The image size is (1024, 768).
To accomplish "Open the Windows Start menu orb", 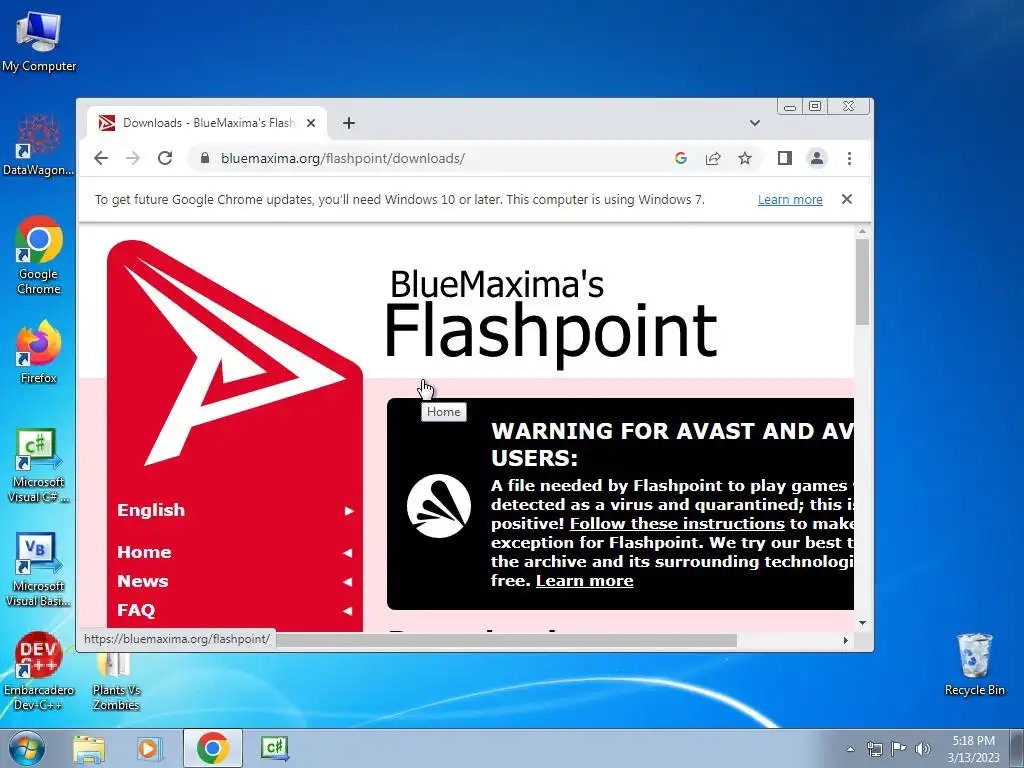I will pos(26,748).
